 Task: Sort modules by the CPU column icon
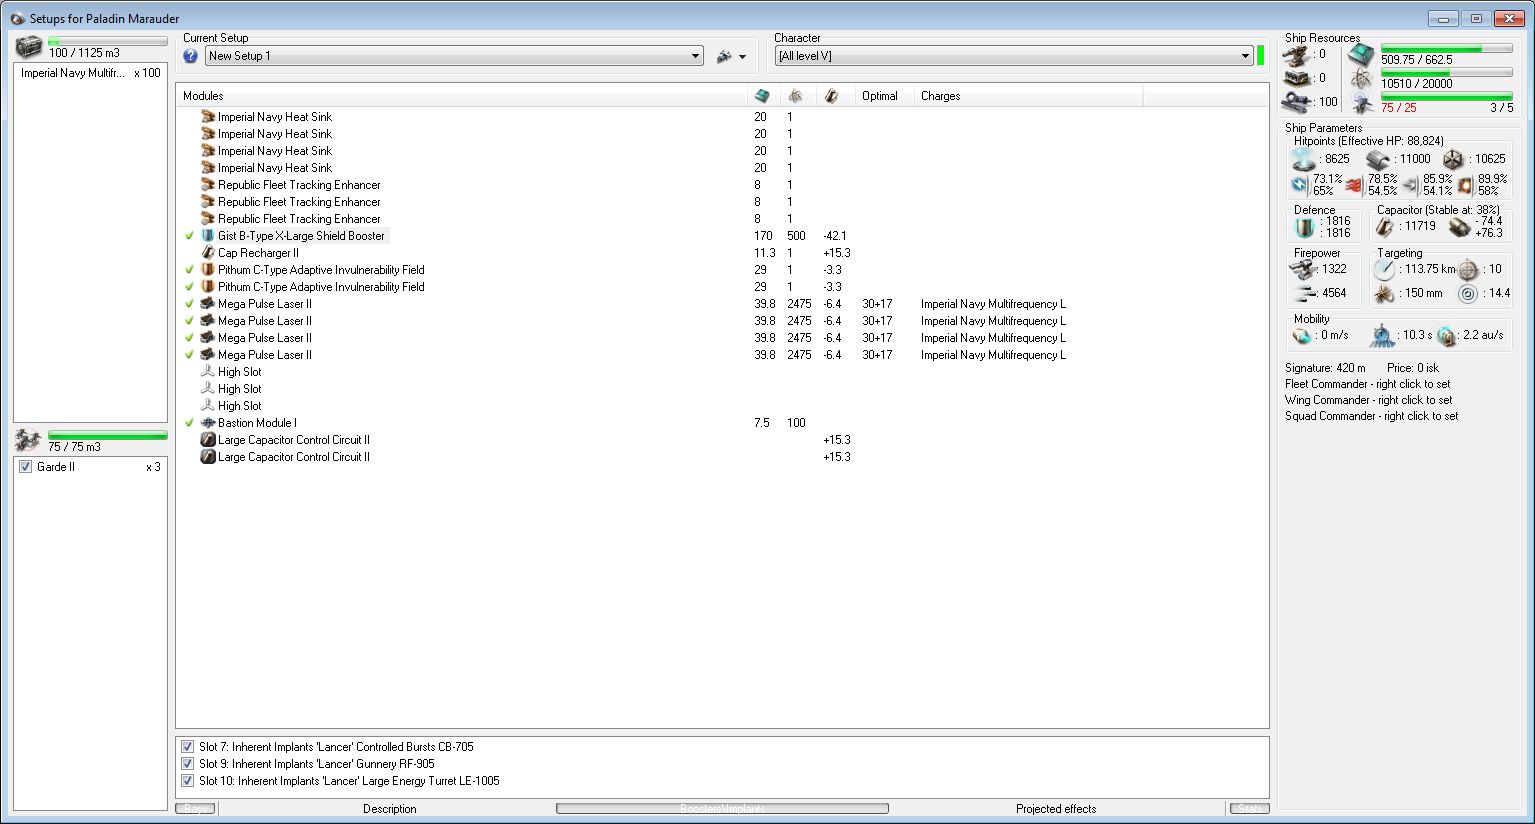tap(762, 96)
